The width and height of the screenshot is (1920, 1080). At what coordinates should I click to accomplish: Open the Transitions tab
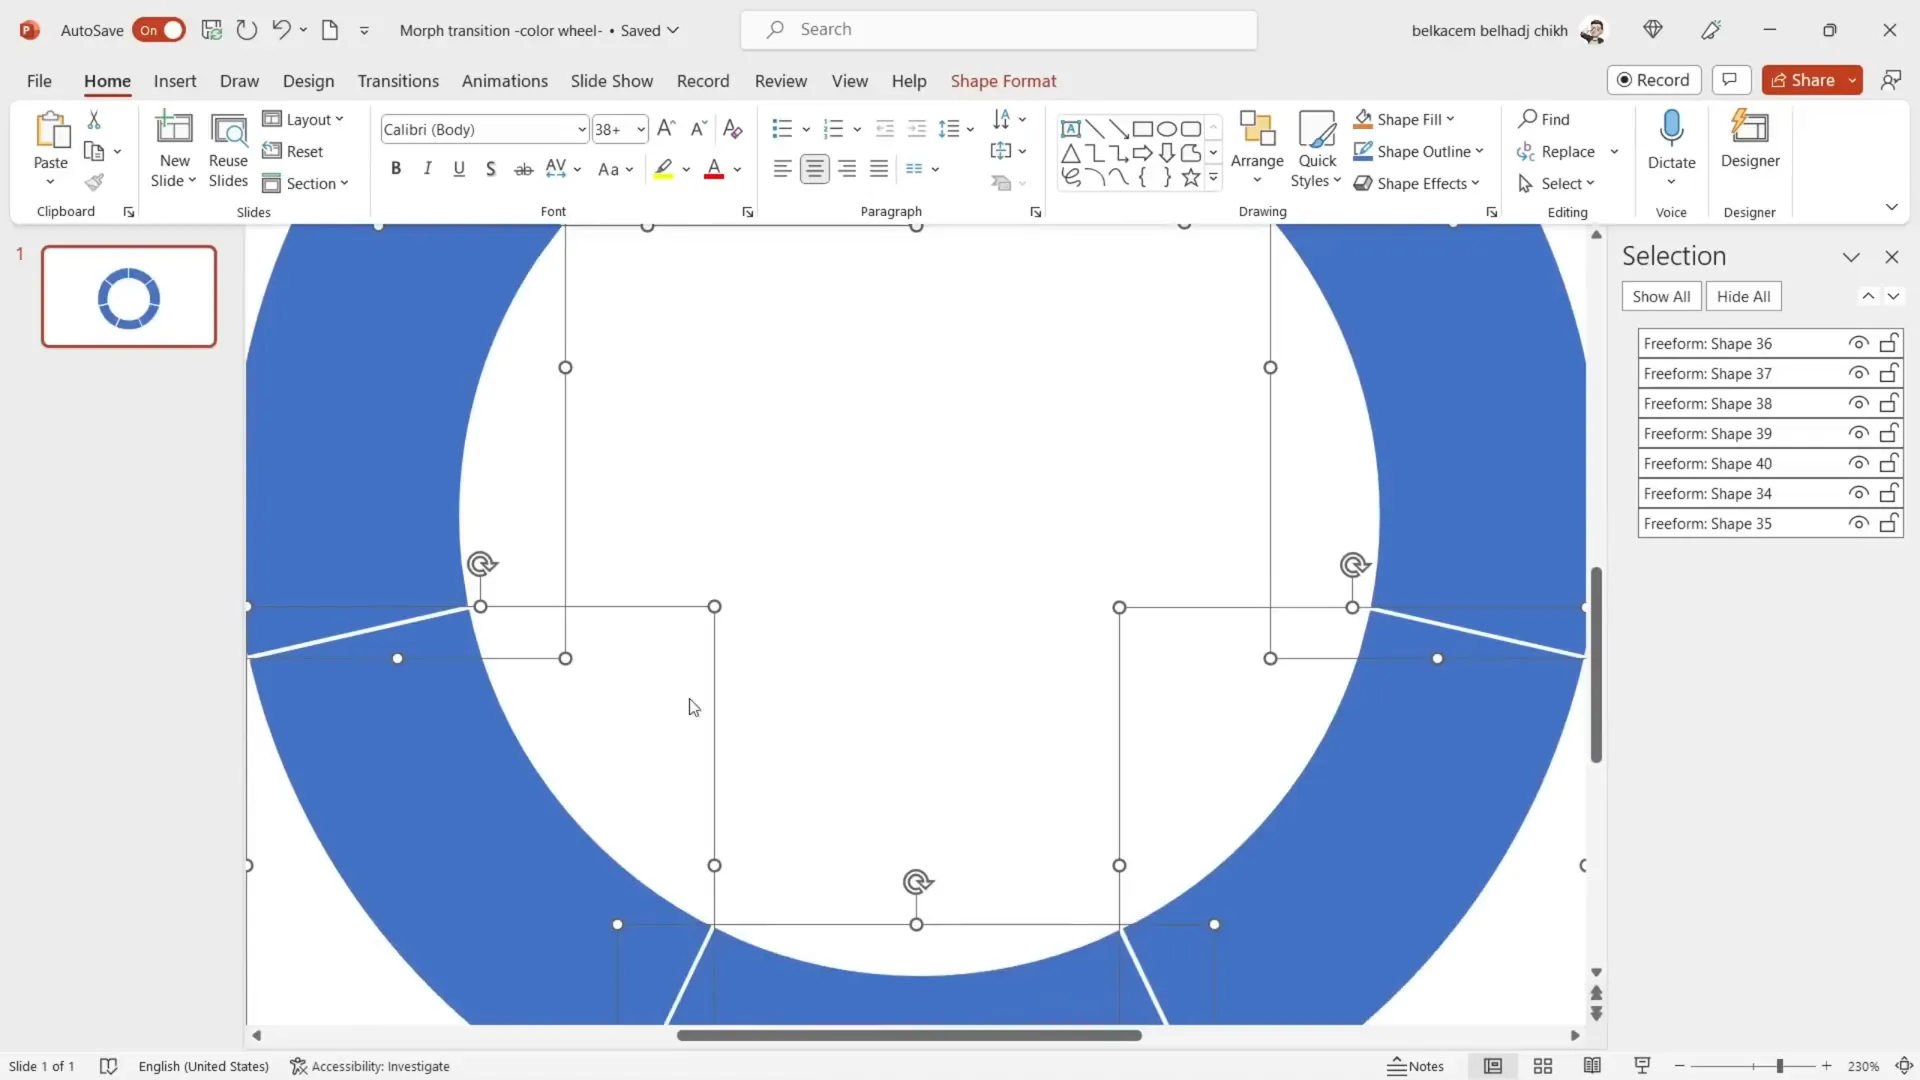point(398,81)
